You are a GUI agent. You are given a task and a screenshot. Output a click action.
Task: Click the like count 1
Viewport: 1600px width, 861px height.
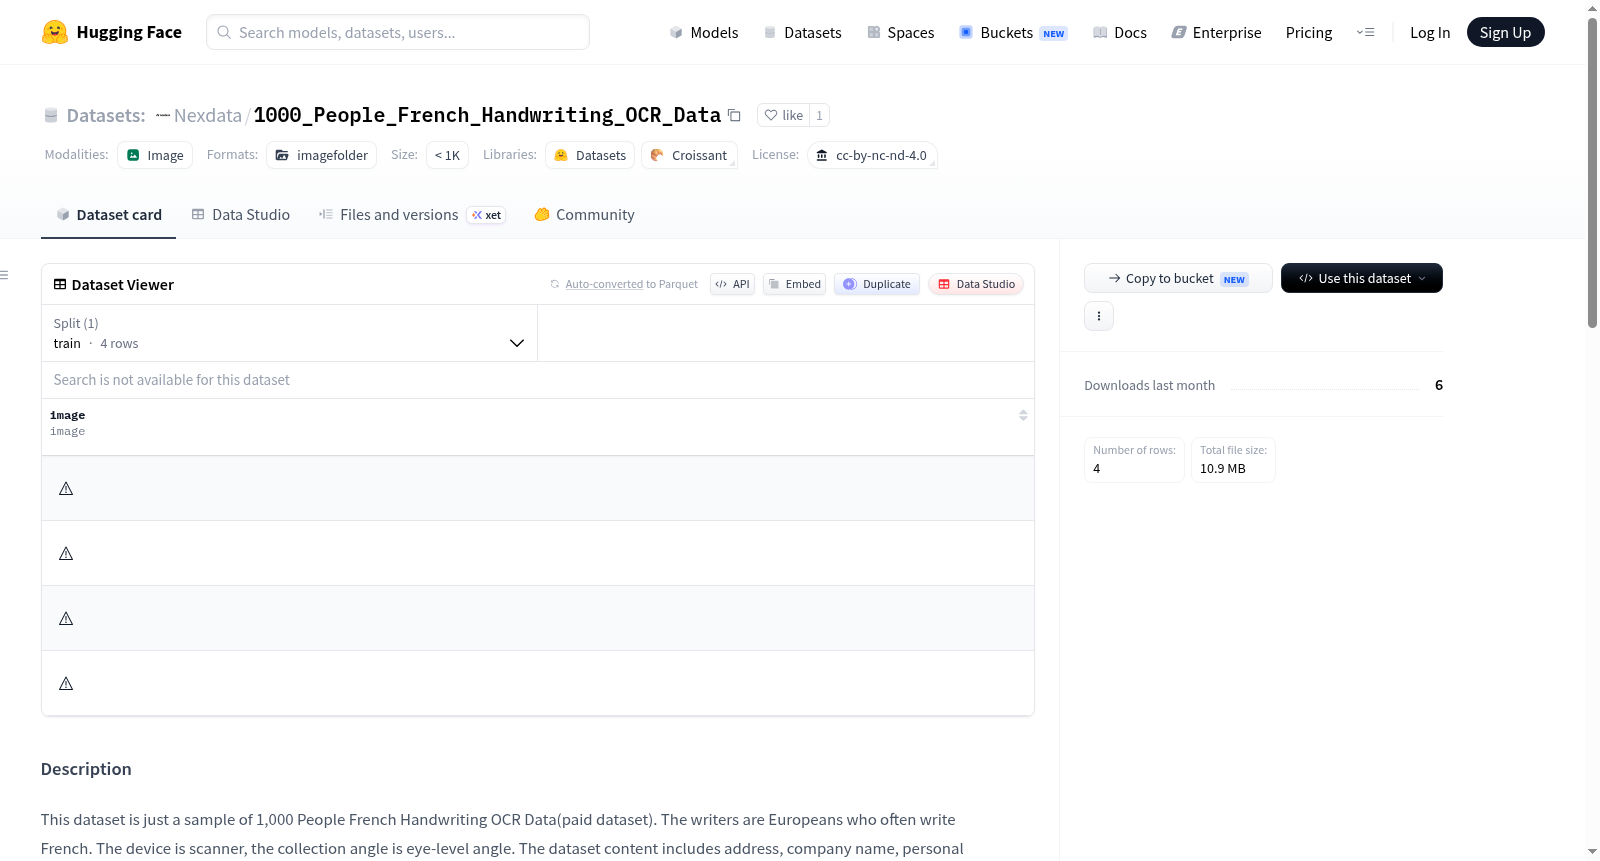tap(819, 115)
